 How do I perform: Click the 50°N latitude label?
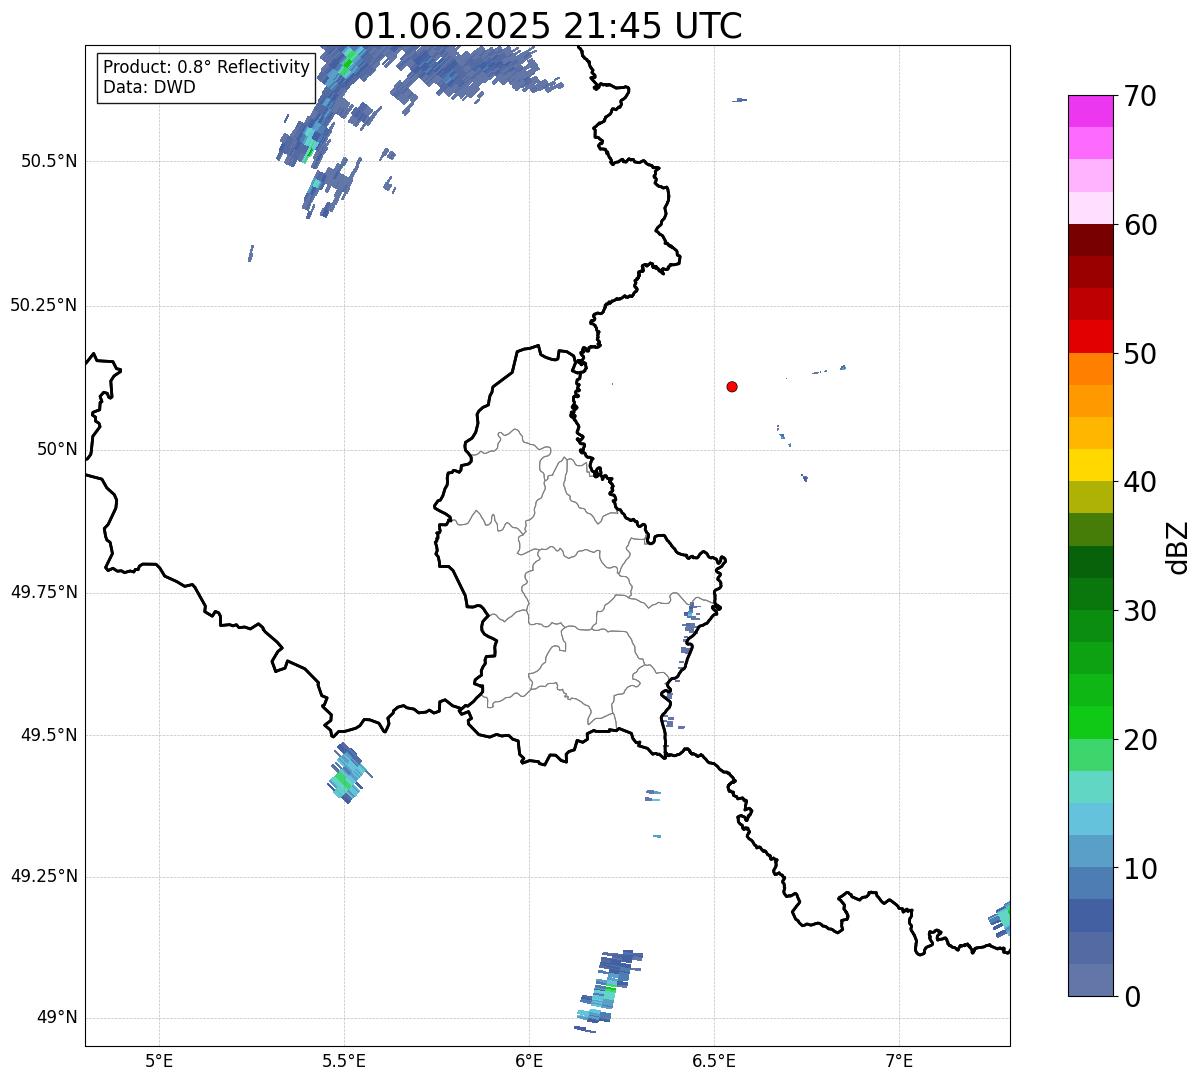[57, 449]
